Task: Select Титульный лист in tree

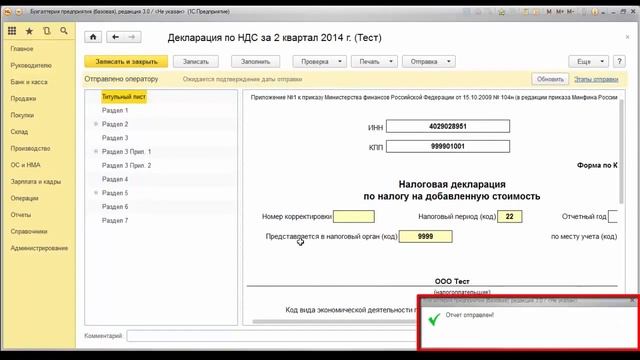Action: pyautogui.click(x=124, y=97)
